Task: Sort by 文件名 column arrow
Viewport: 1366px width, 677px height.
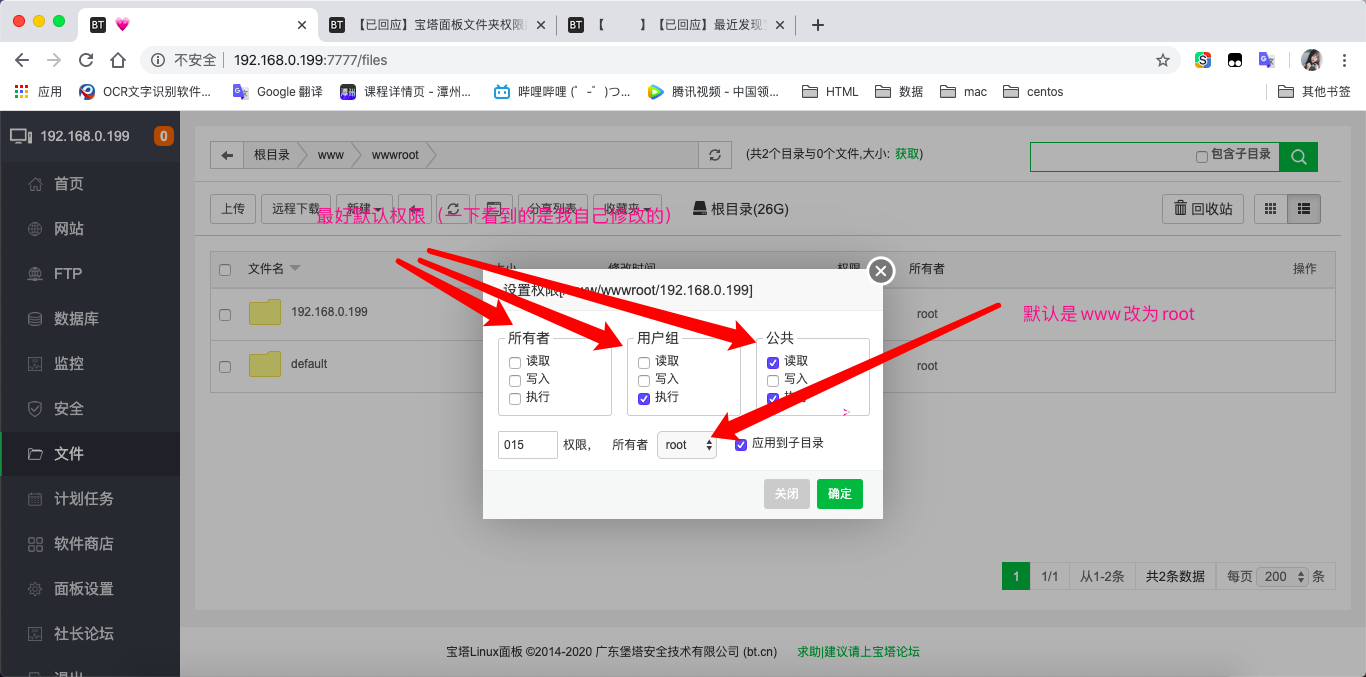Action: coord(295,268)
